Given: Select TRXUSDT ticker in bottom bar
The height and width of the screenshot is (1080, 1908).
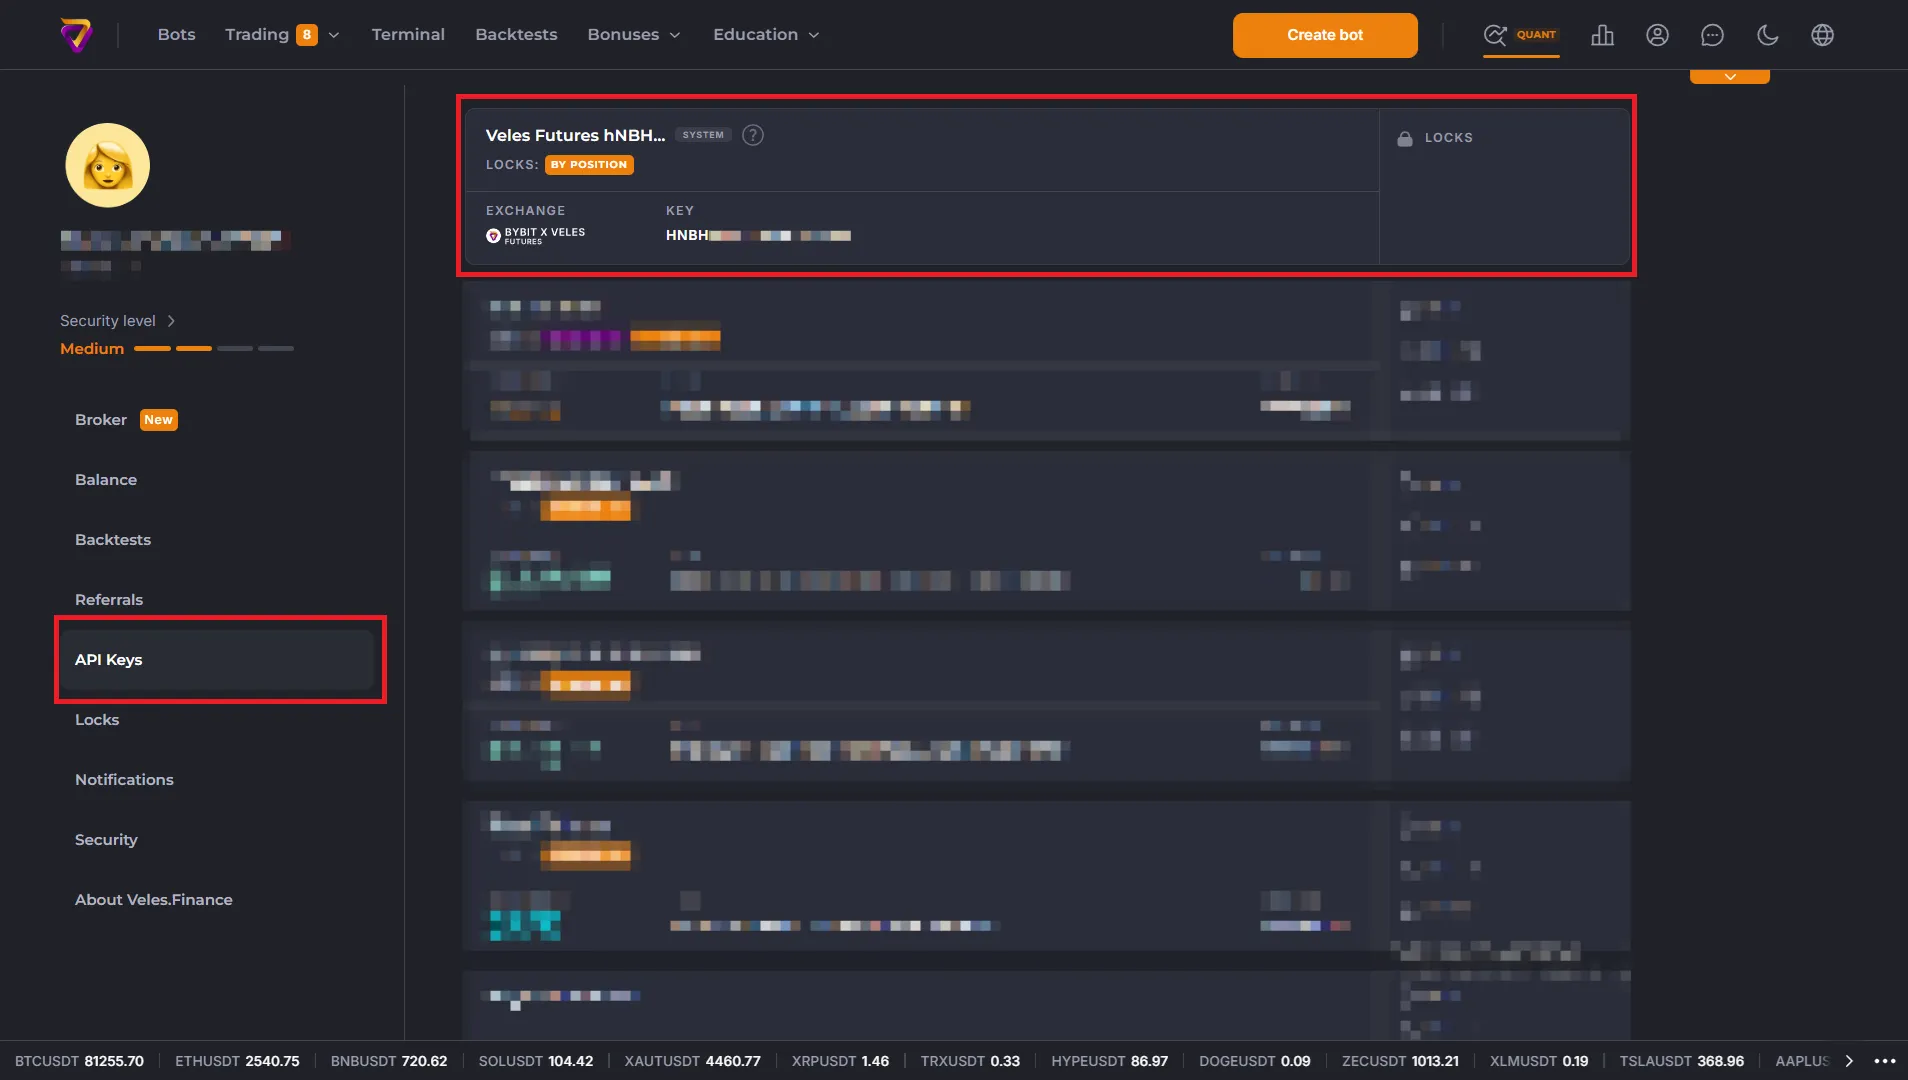Looking at the screenshot, I should [x=970, y=1061].
